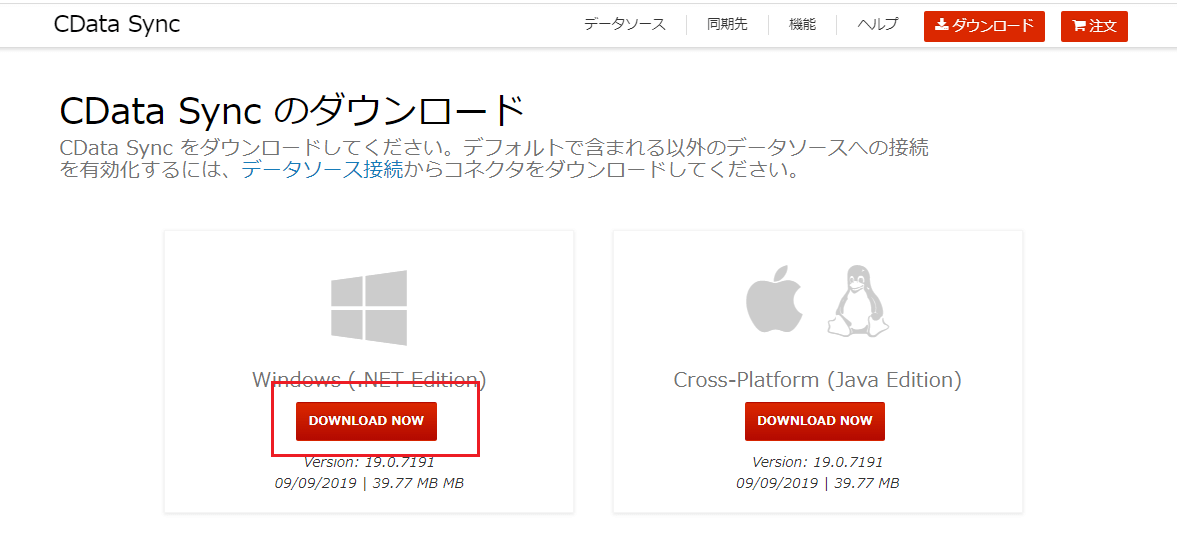1177x553 pixels.
Task: Open the 機能 menu
Action: 802,25
